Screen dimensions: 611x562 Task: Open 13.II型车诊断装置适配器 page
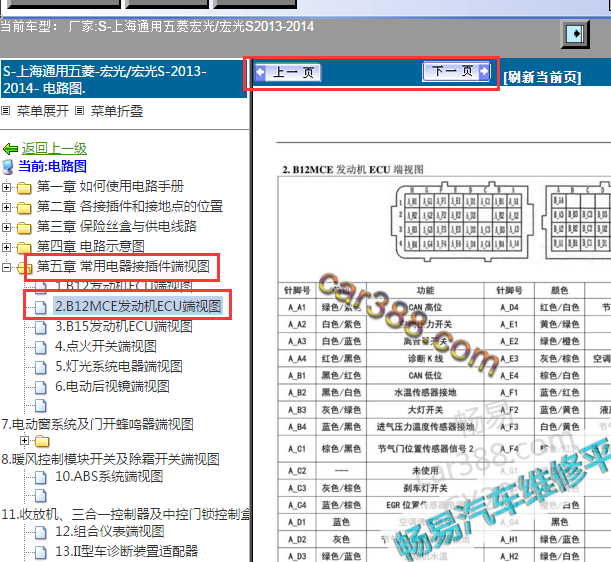click(127, 551)
